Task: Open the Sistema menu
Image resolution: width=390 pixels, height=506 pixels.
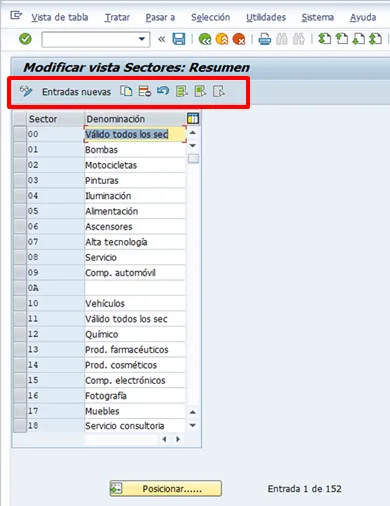Action: pyautogui.click(x=317, y=17)
